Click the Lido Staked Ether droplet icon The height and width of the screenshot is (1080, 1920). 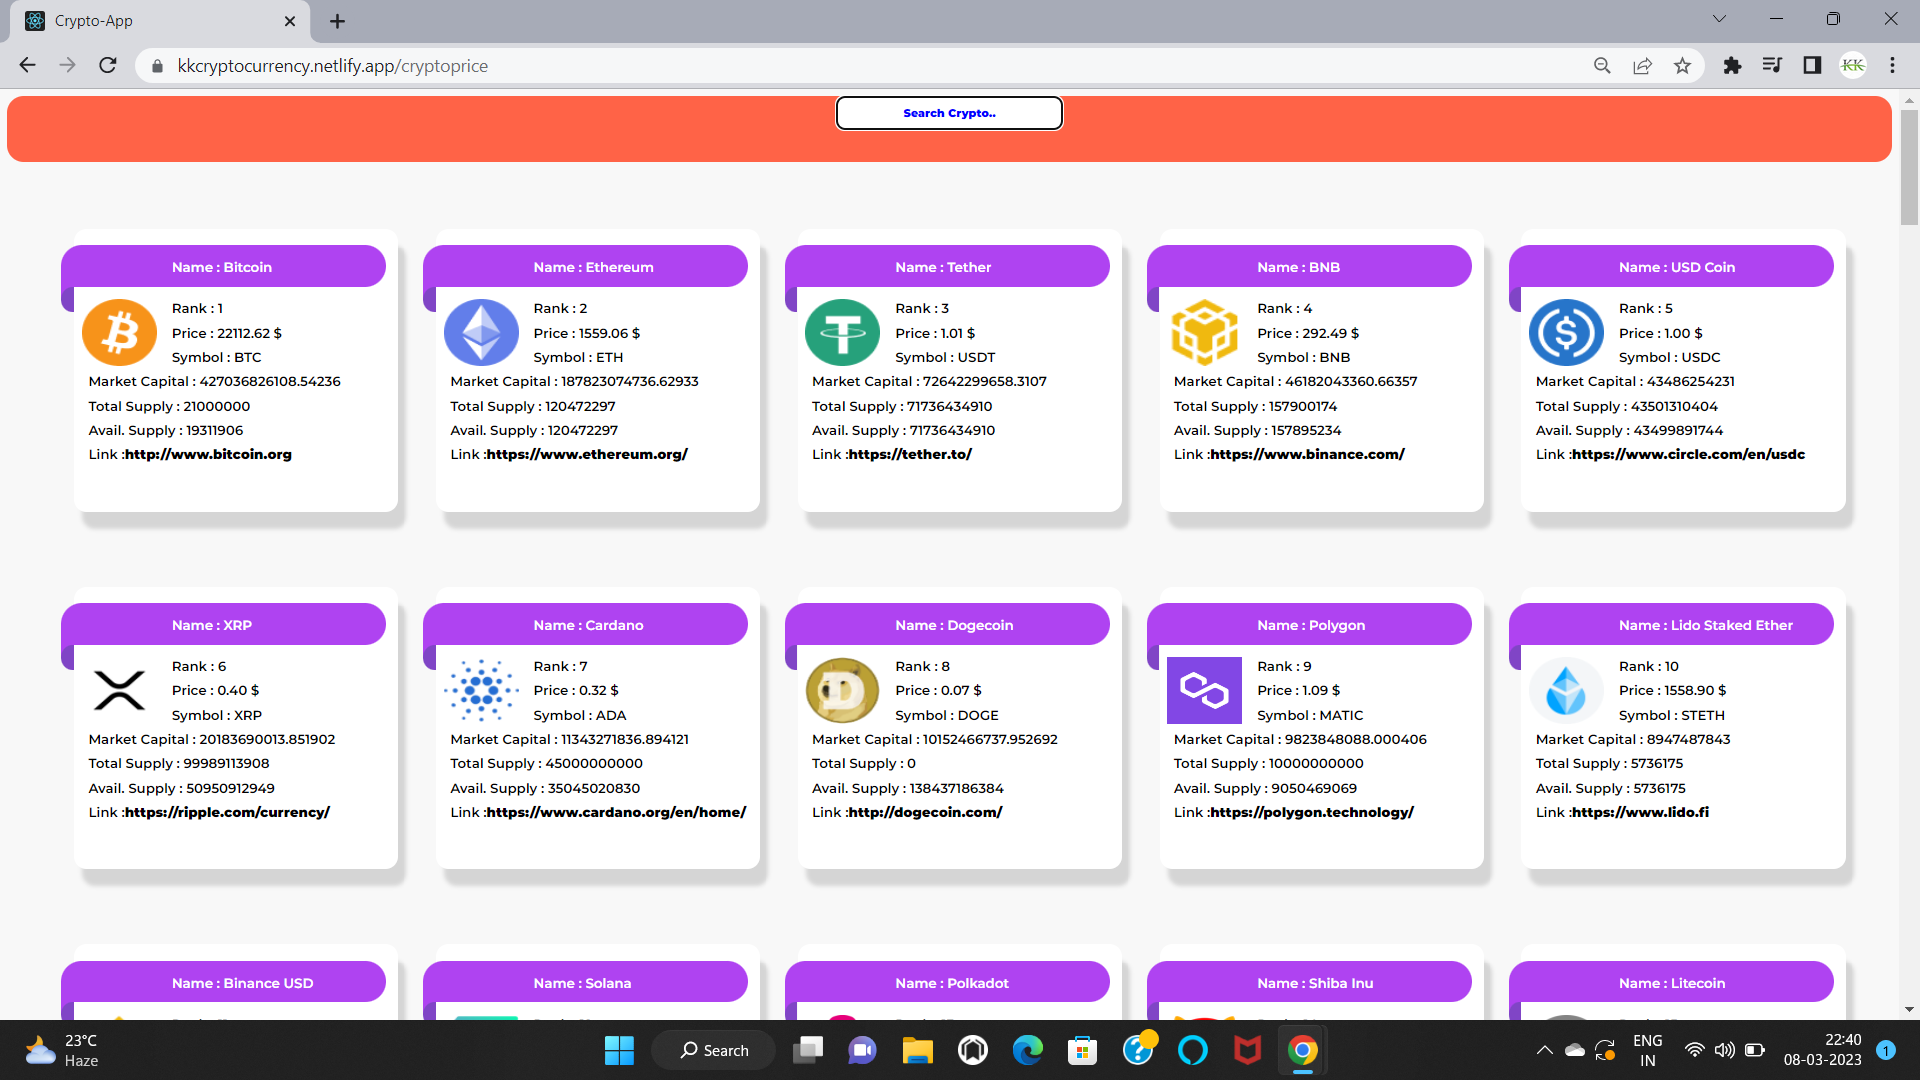[1565, 690]
